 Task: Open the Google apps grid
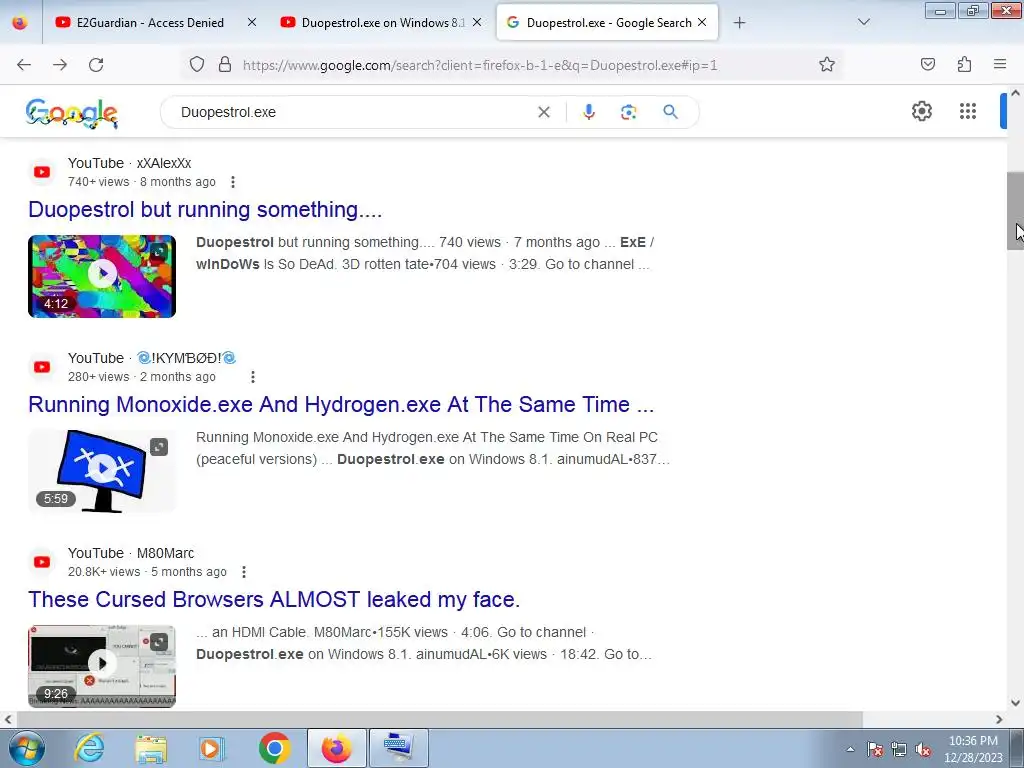coord(968,112)
